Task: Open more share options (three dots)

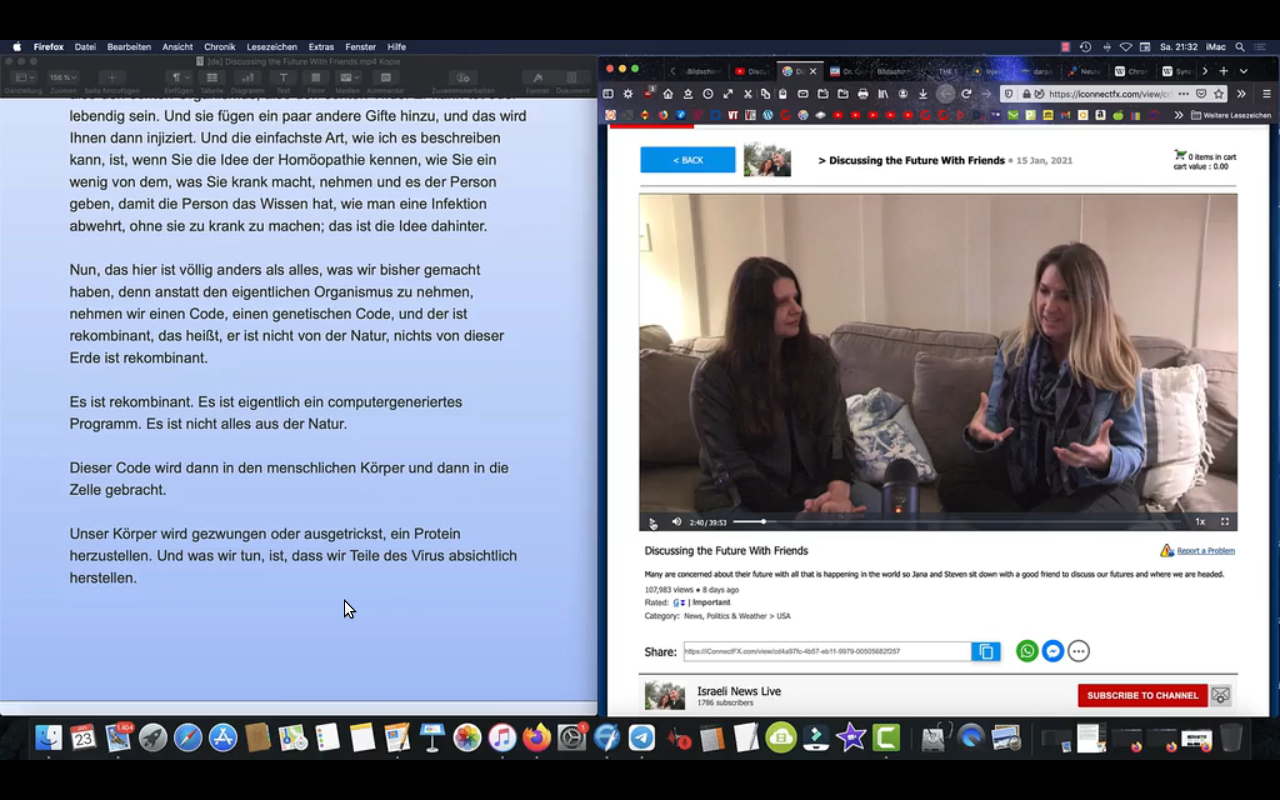Action: pos(1078,651)
